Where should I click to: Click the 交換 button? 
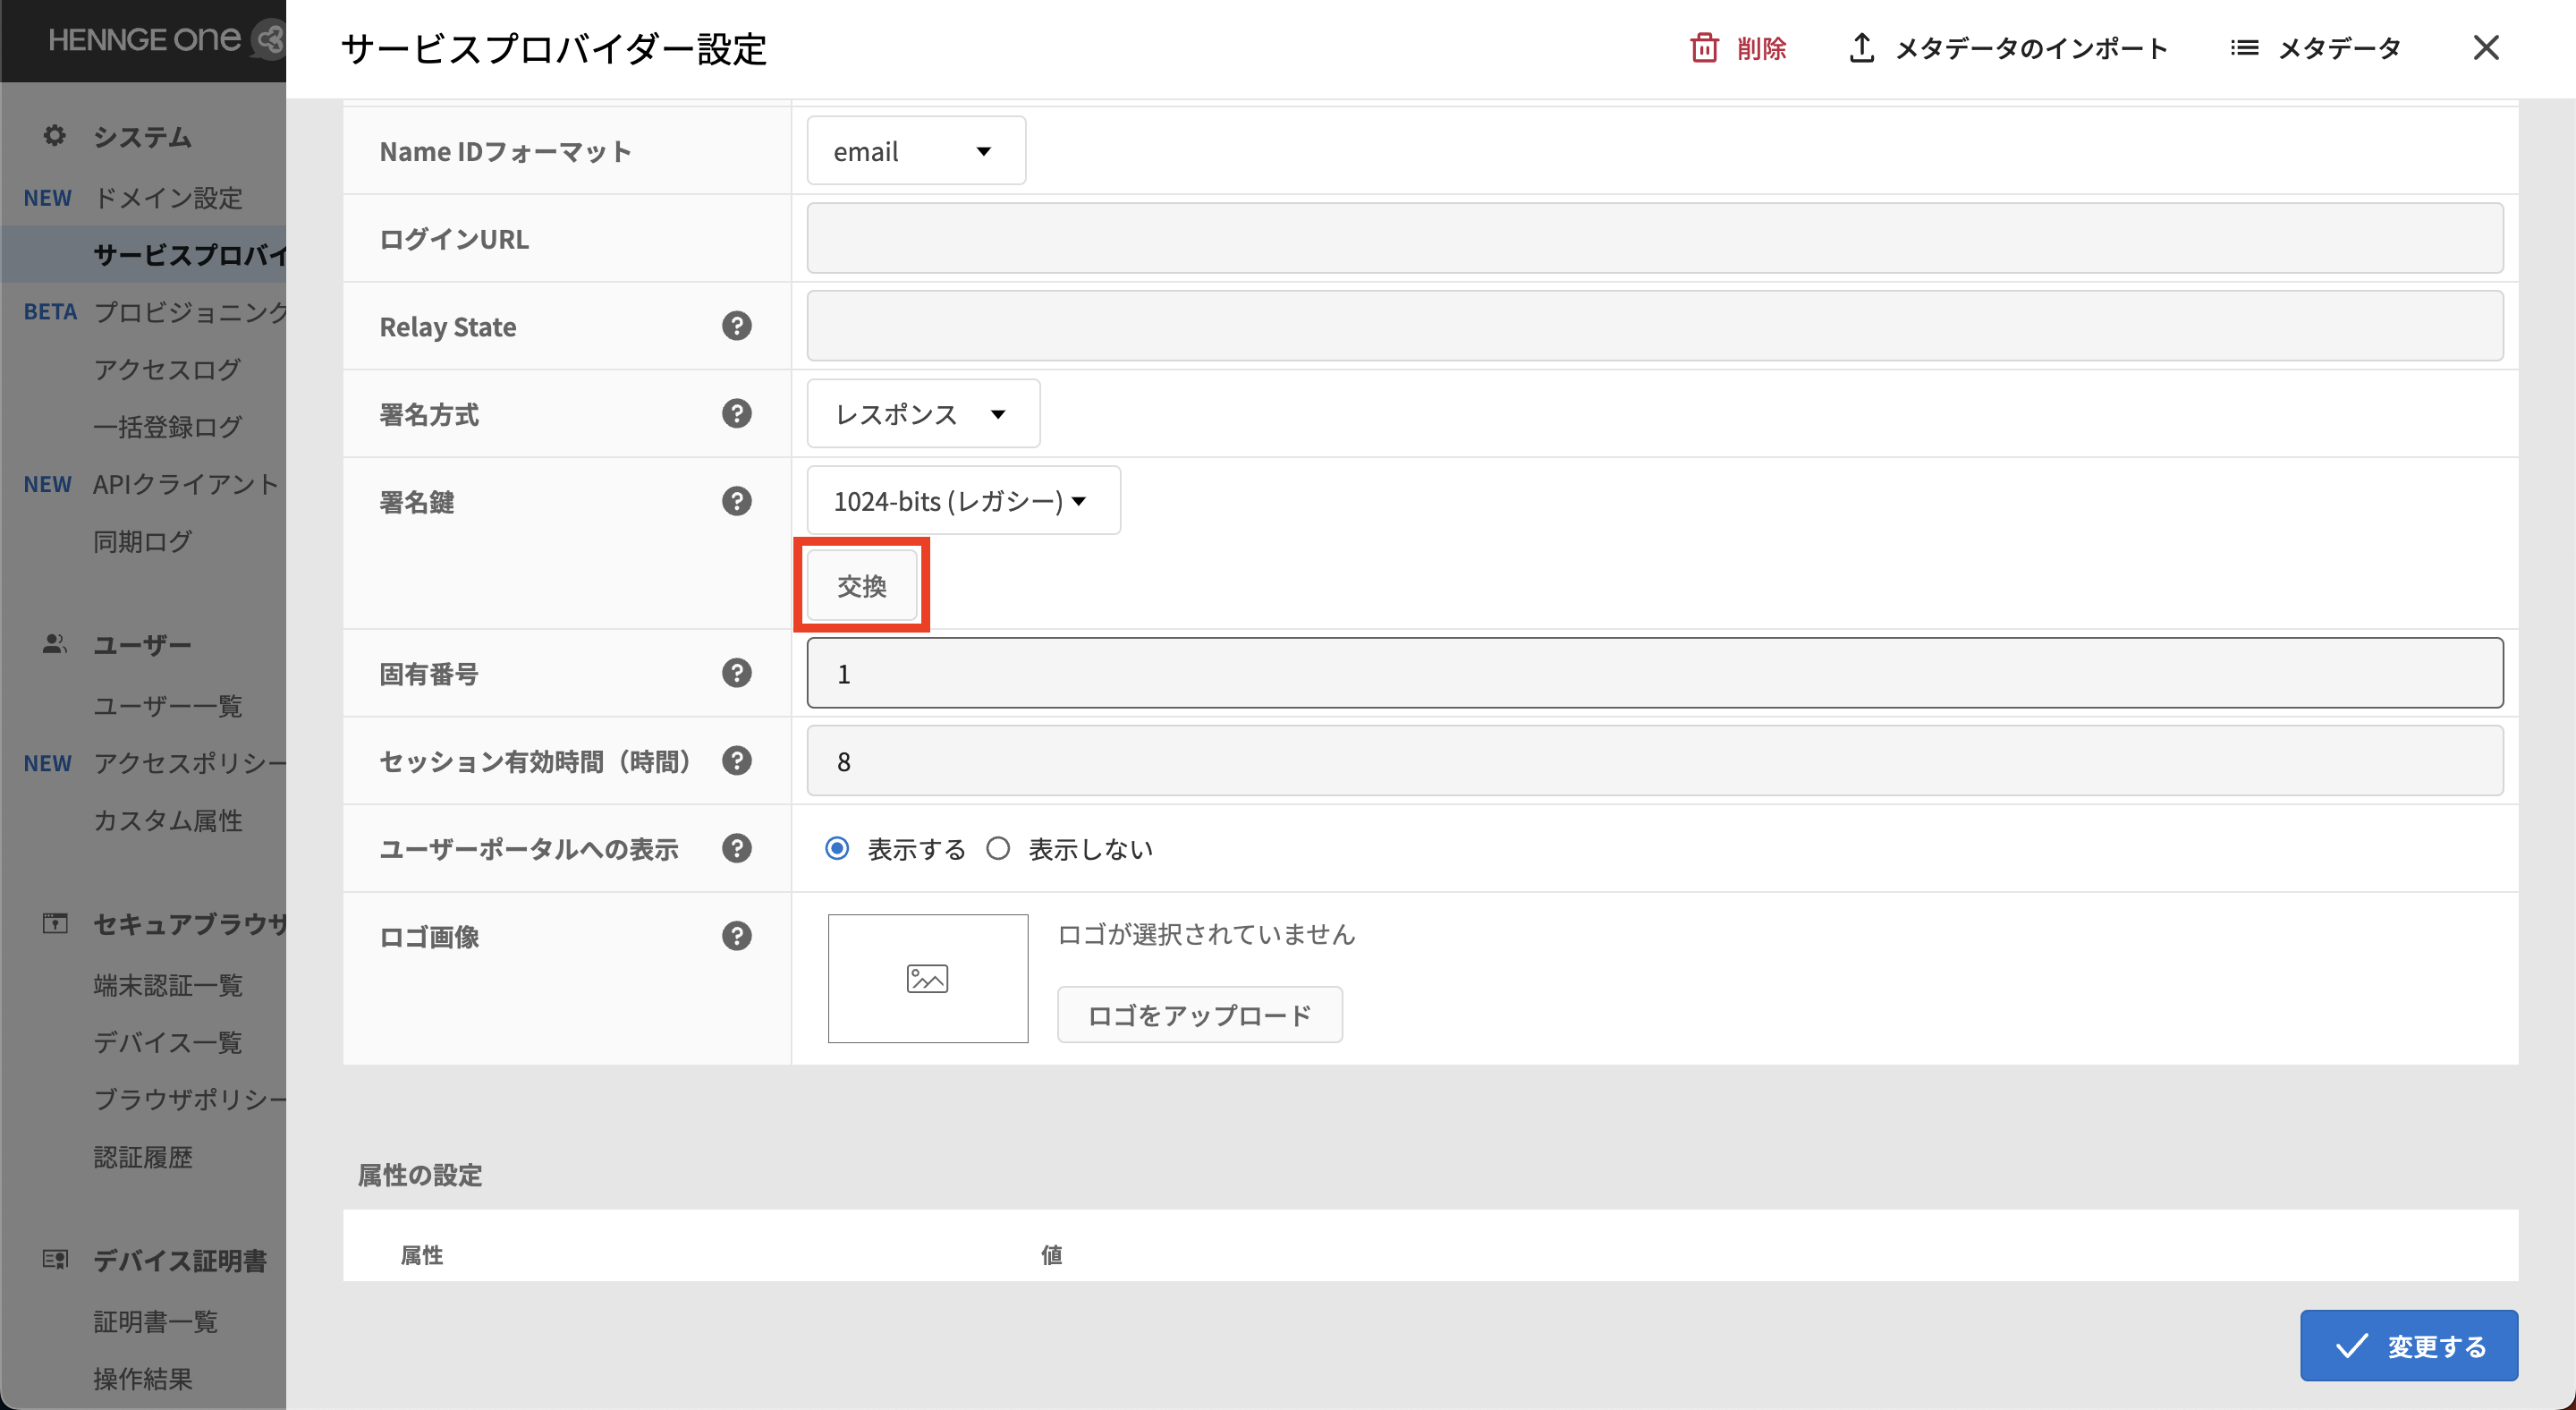(x=861, y=585)
